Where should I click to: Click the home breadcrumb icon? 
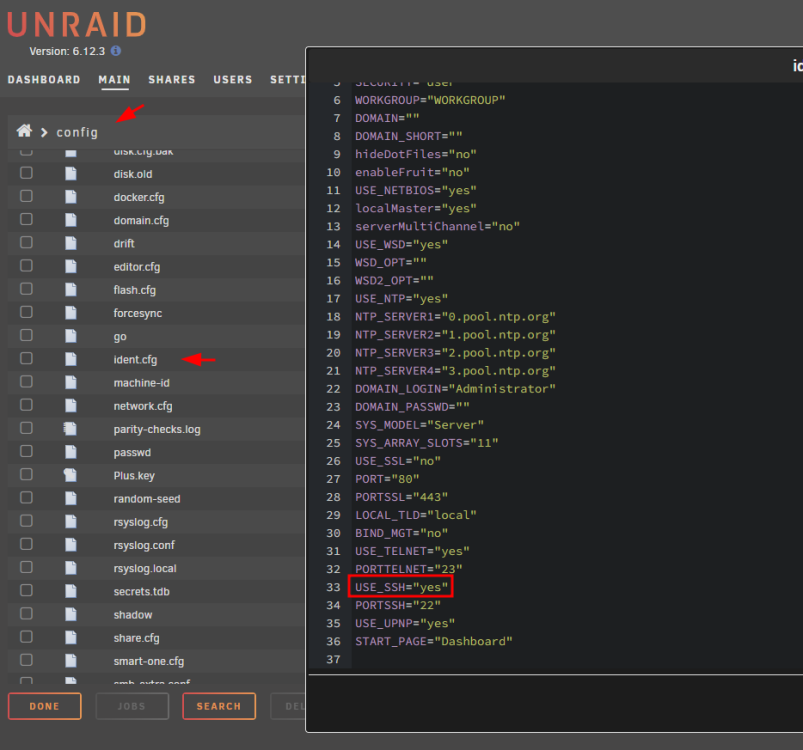(x=24, y=131)
